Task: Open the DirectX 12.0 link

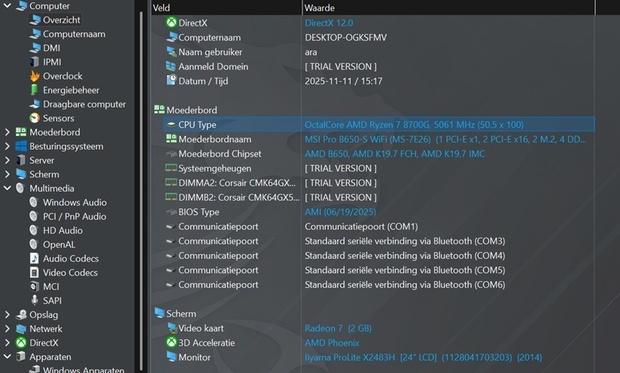Action: point(329,23)
